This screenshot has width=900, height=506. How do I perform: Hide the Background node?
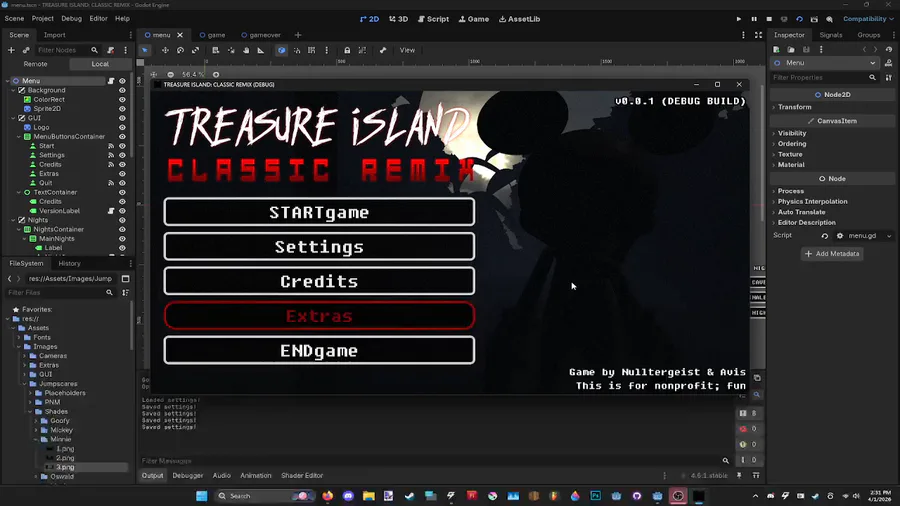(x=122, y=90)
